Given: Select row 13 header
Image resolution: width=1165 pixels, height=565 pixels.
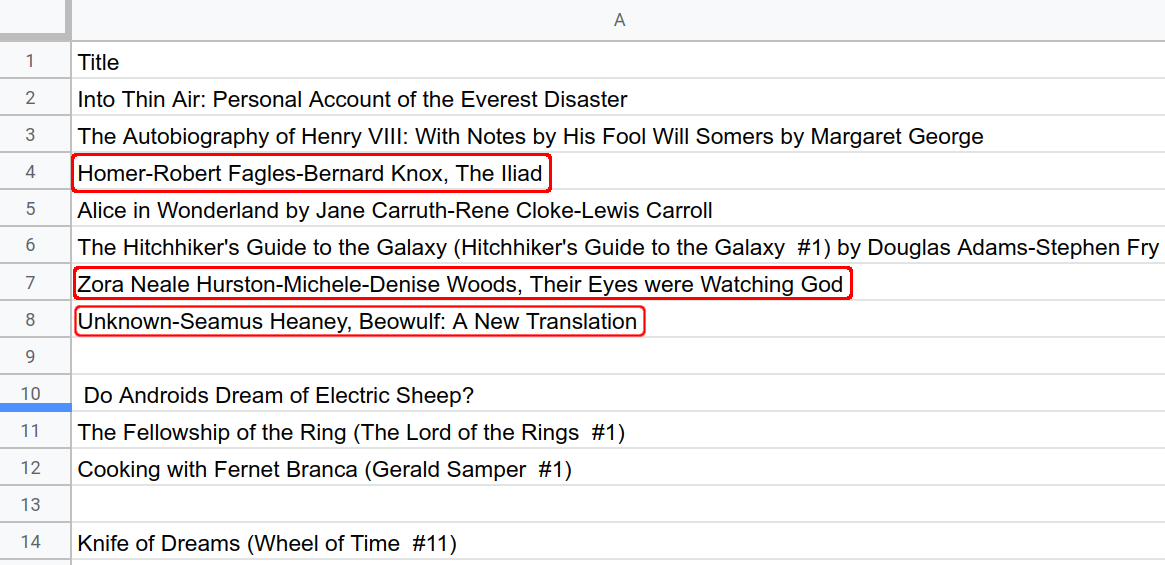Looking at the screenshot, I should pyautogui.click(x=31, y=505).
